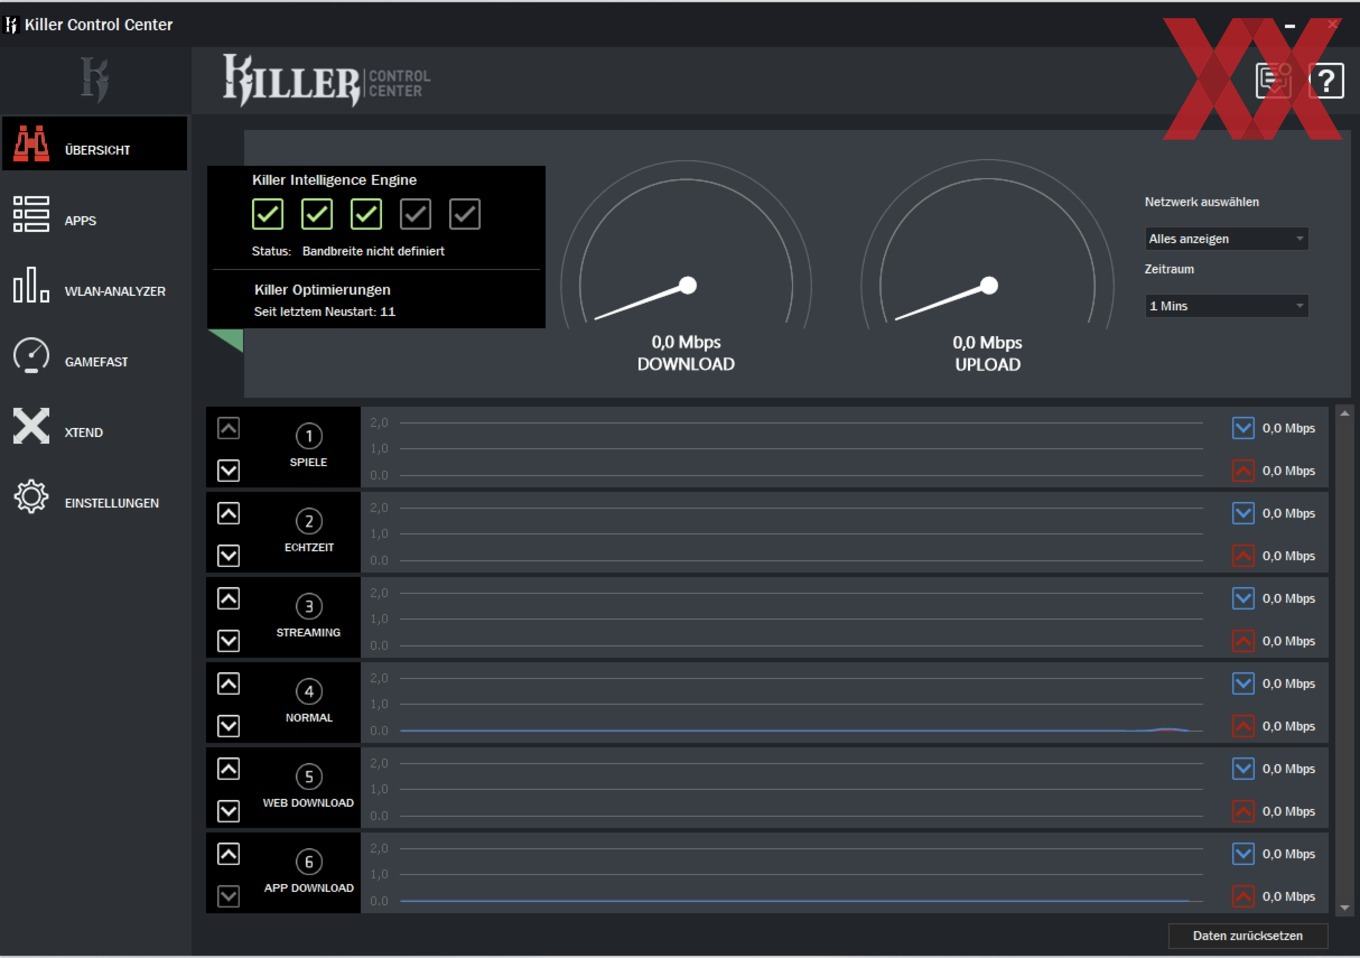
Task: Move Web Download priority down
Action: tap(228, 810)
